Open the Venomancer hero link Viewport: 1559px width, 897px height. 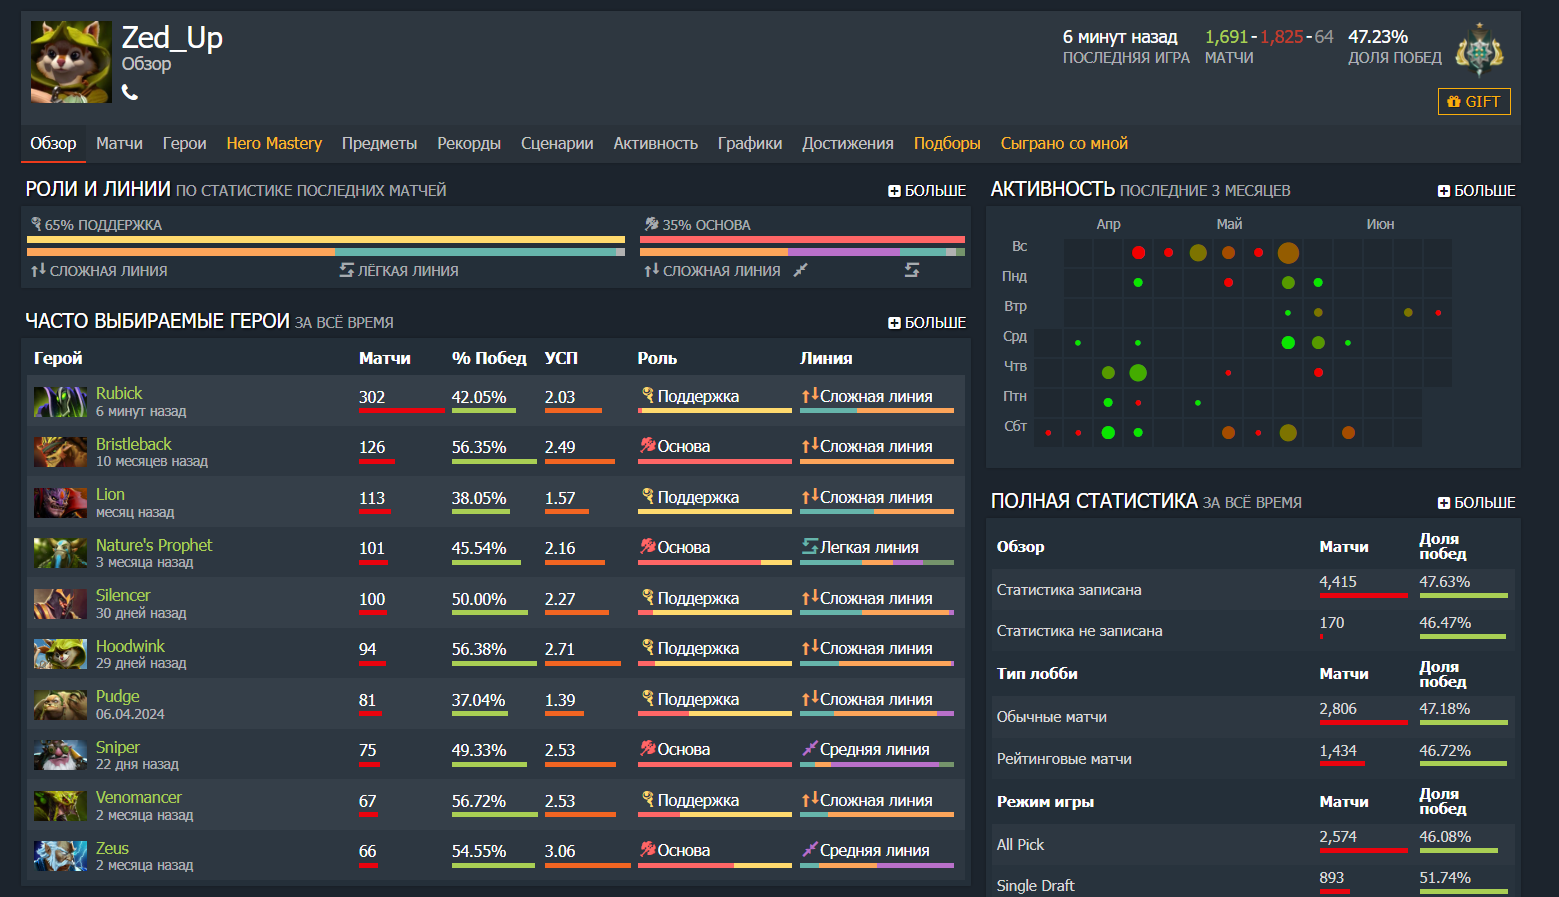click(139, 797)
